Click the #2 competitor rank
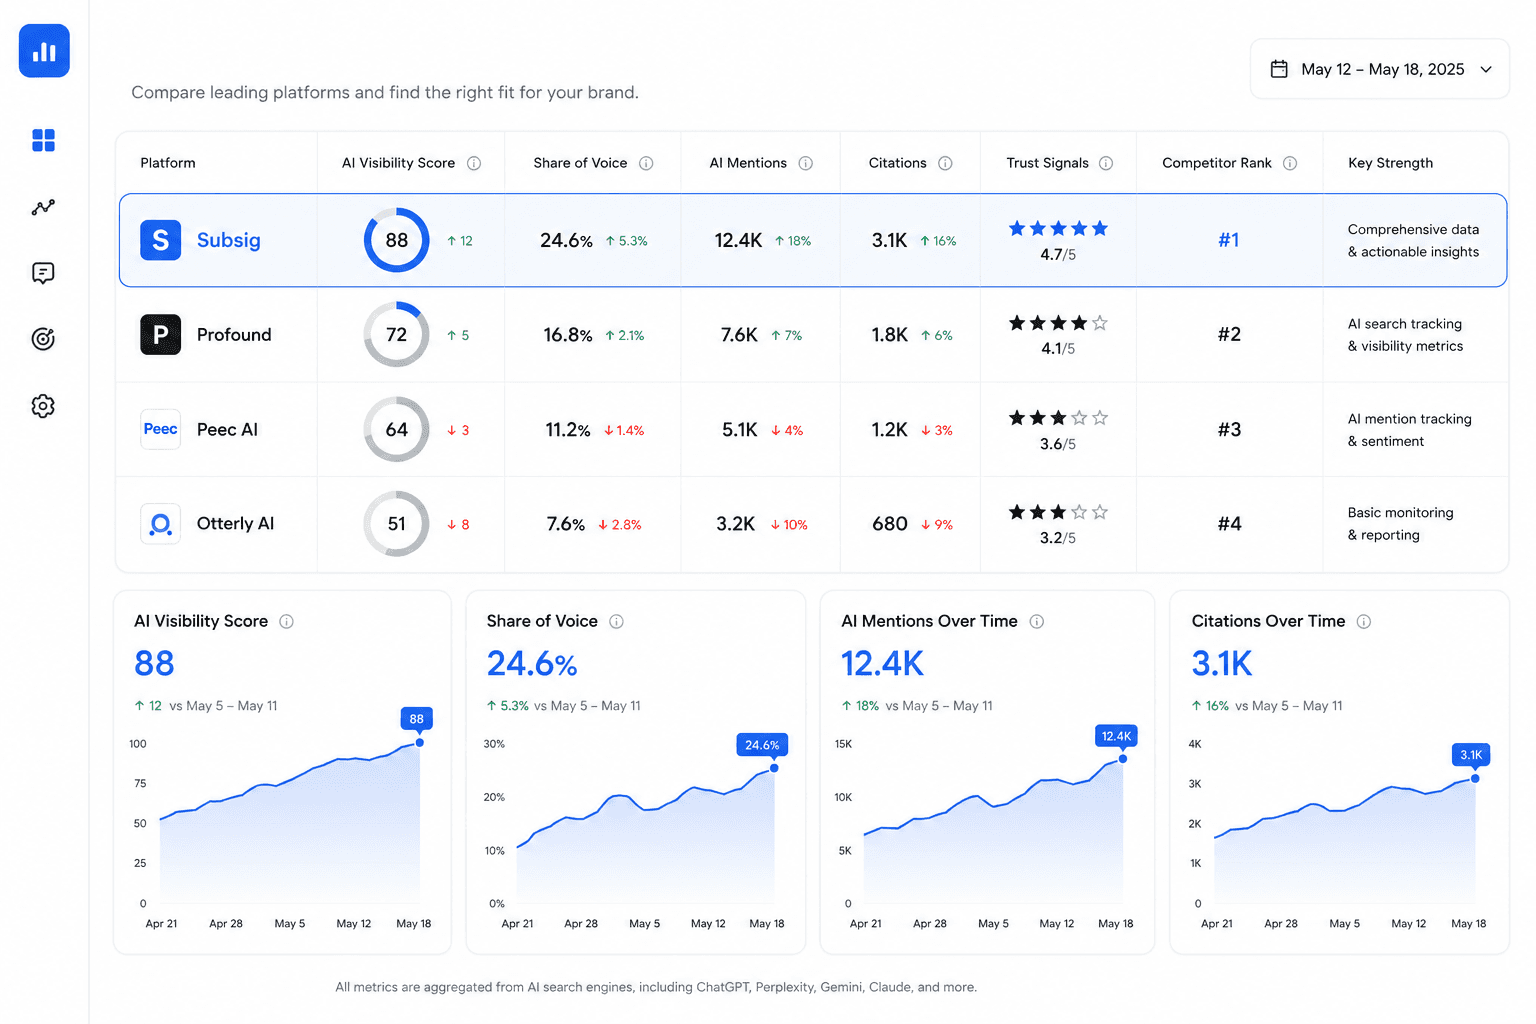The width and height of the screenshot is (1536, 1024). (1229, 334)
